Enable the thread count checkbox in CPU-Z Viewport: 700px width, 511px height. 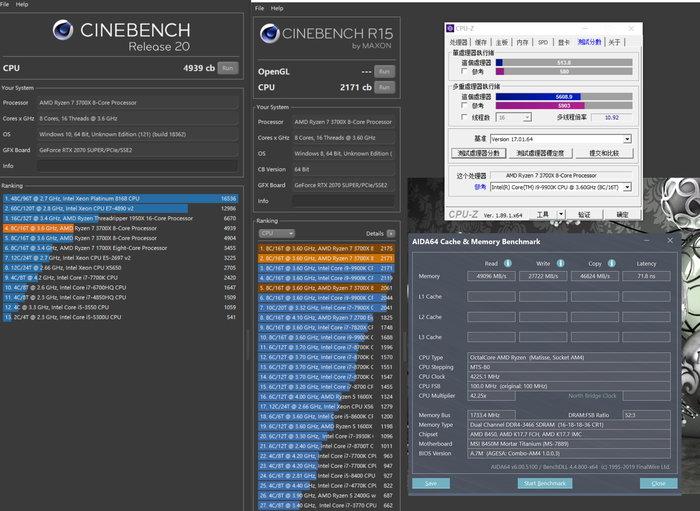[x=464, y=117]
